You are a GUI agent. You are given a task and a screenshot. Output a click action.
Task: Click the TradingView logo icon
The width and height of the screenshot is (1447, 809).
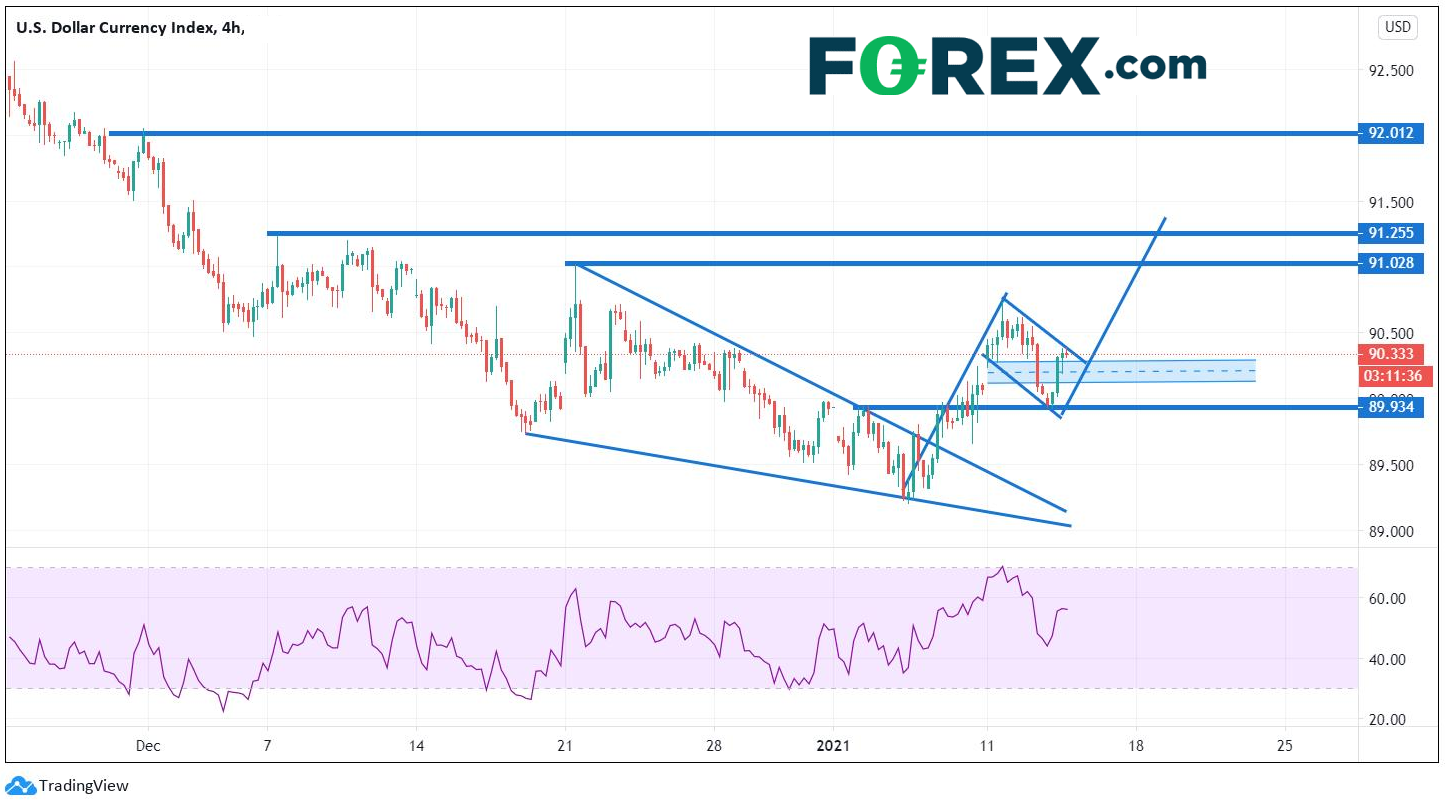(20, 786)
